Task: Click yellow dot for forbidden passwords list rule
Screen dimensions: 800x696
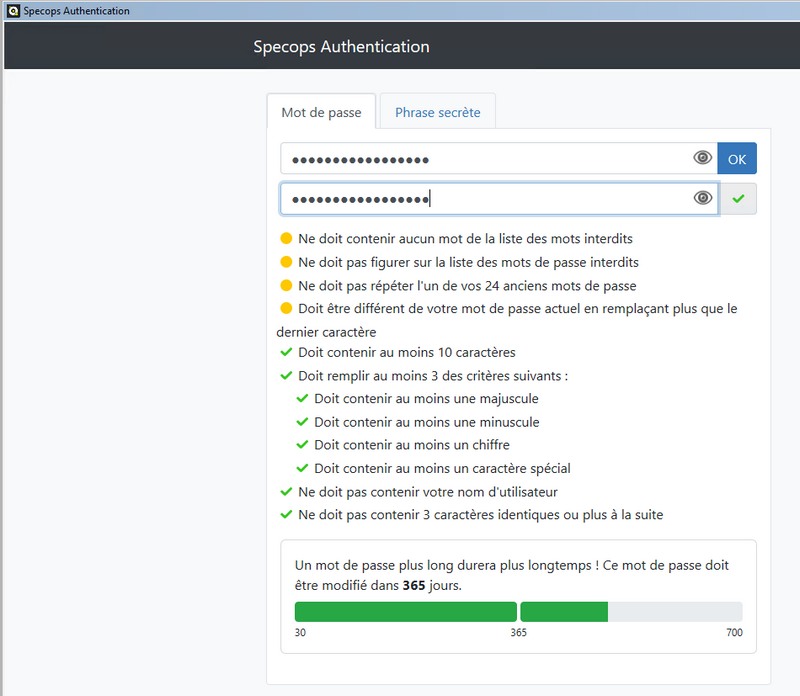Action: pyautogui.click(x=286, y=262)
